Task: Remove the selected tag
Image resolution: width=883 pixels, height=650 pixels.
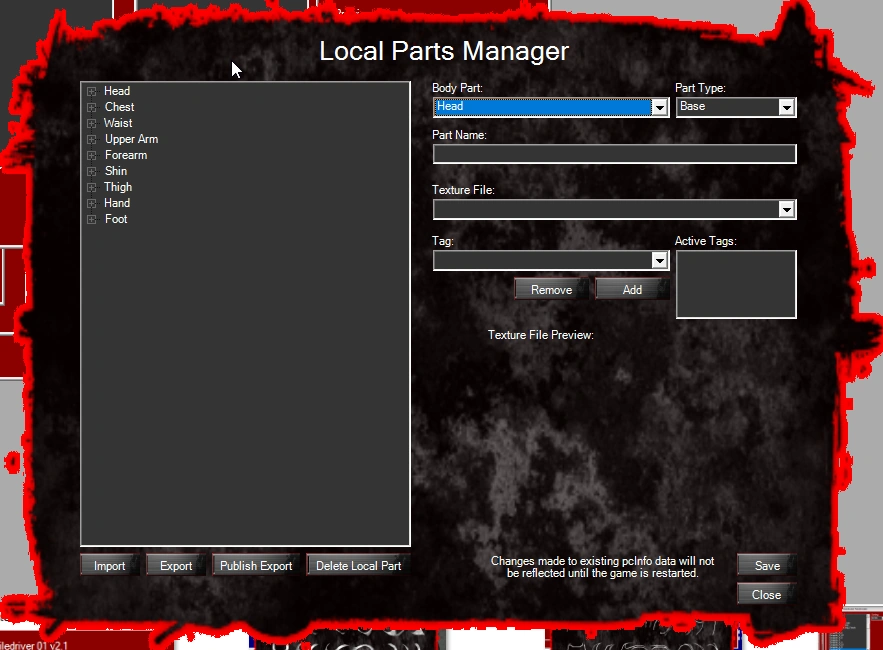Action: [550, 289]
